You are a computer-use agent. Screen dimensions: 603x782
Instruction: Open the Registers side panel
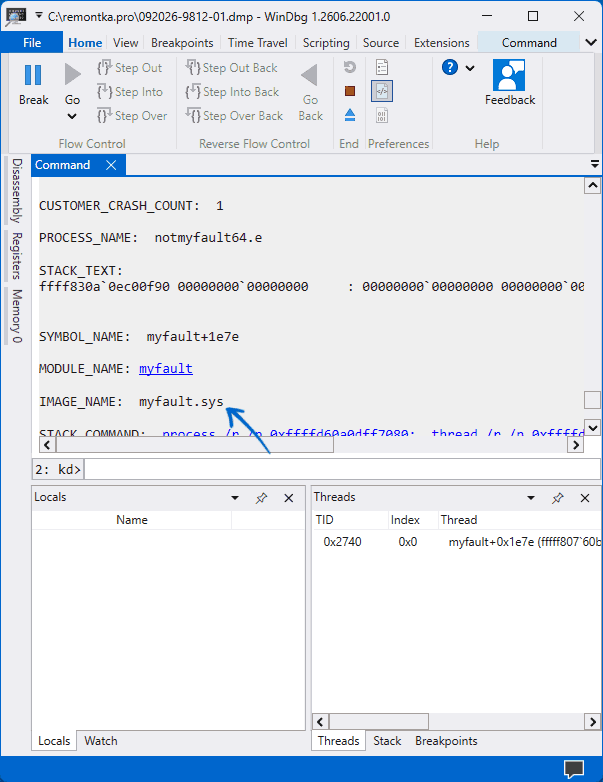coord(17,256)
